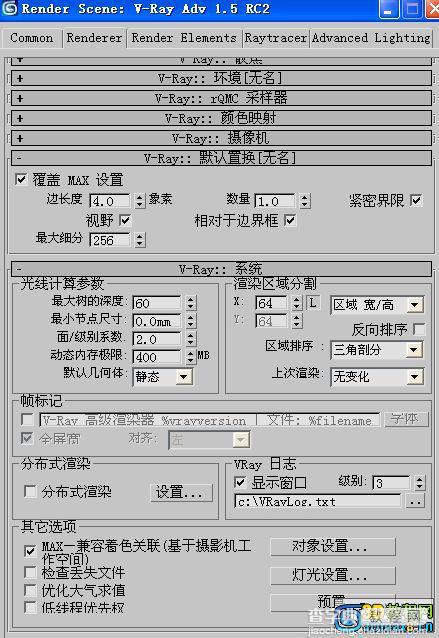Image resolution: width=439 pixels, height=638 pixels.
Task: Open 灯光设置... dialog
Action: pyautogui.click(x=332, y=575)
